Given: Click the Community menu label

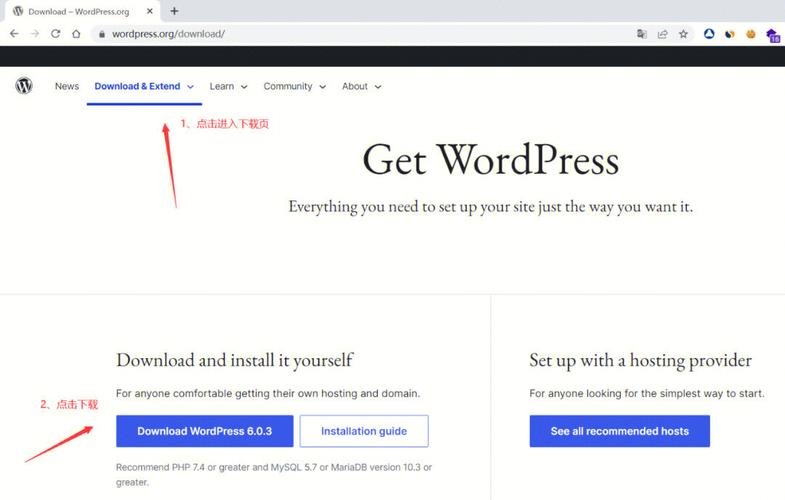Looking at the screenshot, I should 288,86.
